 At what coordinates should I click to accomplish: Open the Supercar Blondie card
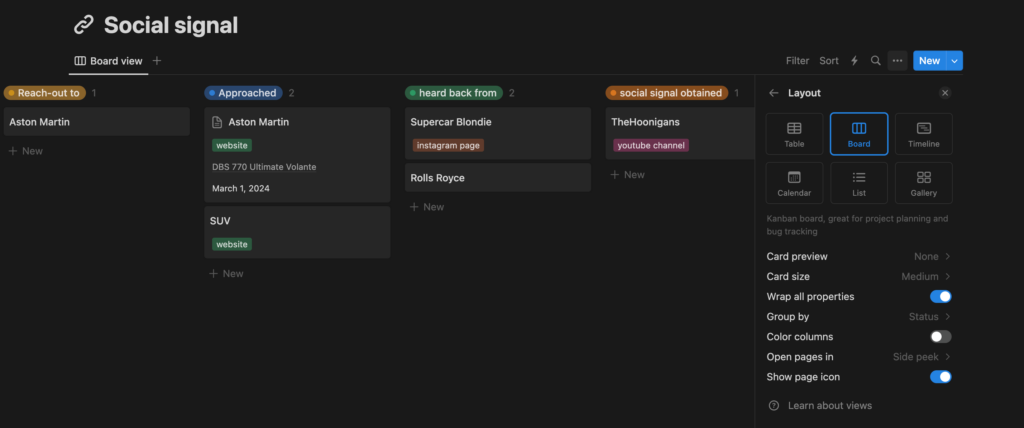[x=498, y=133]
